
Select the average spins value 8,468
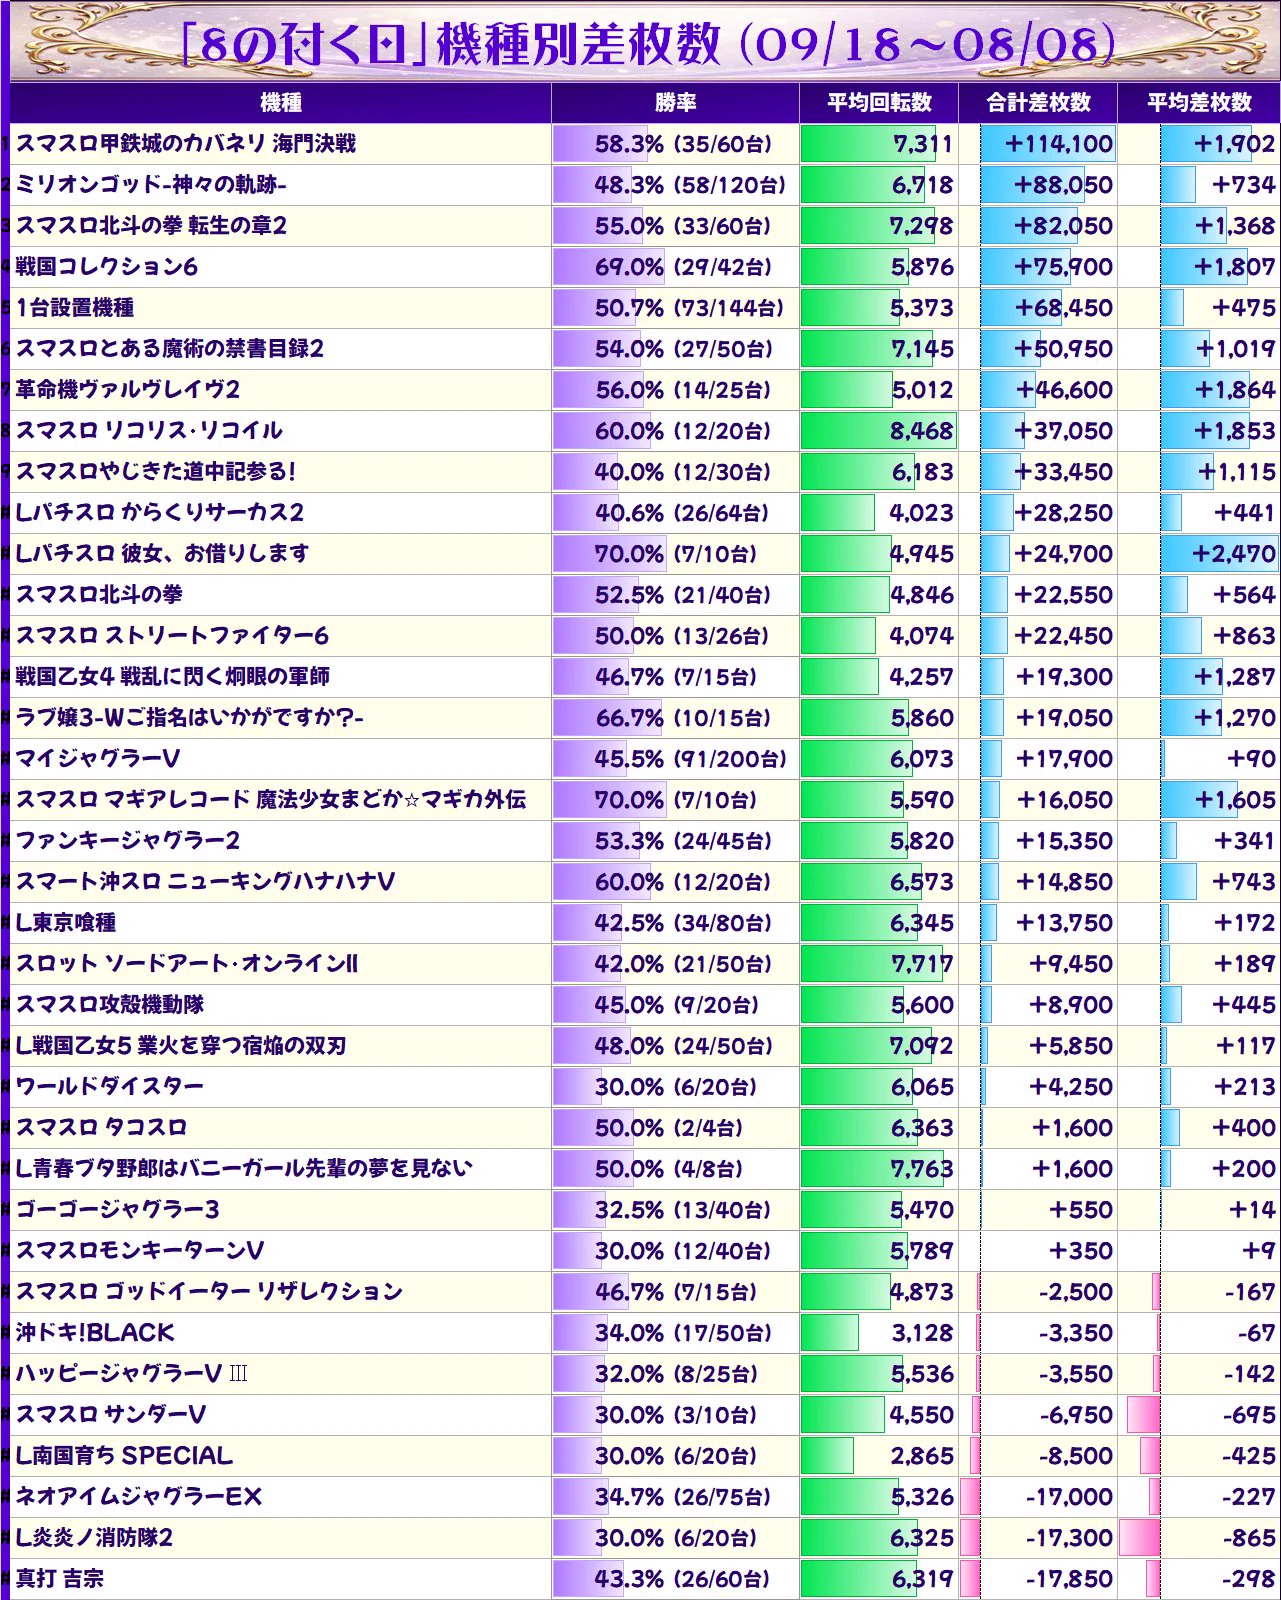922,431
